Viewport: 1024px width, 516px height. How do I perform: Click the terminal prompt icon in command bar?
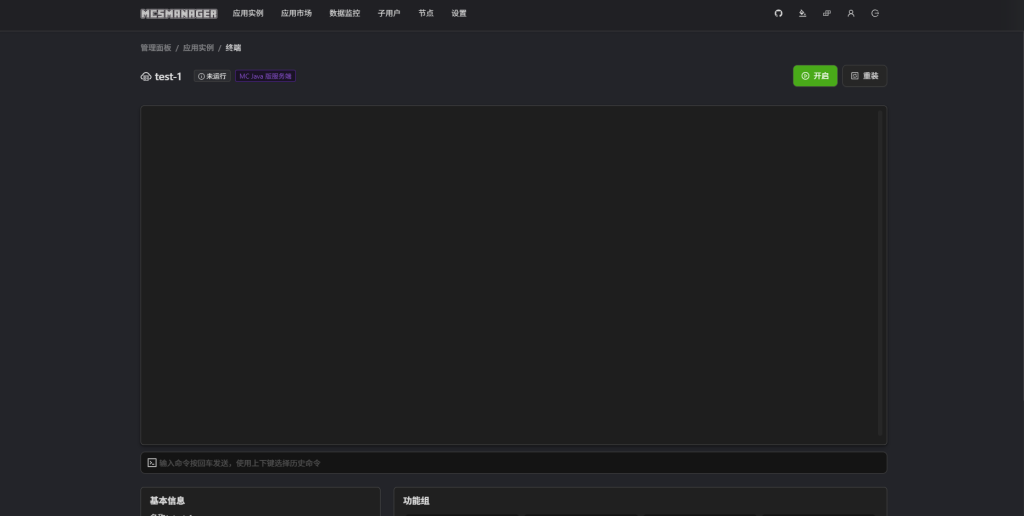tap(152, 463)
